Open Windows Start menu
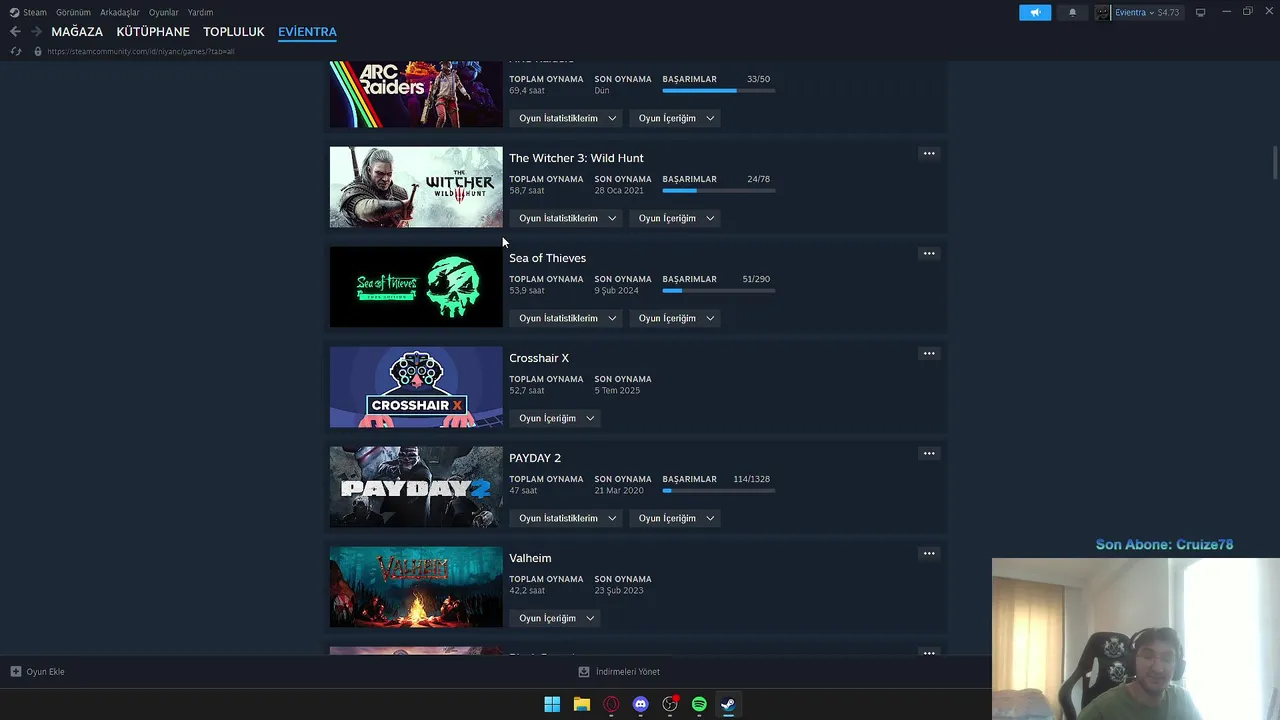This screenshot has width=1280, height=720. click(552, 704)
